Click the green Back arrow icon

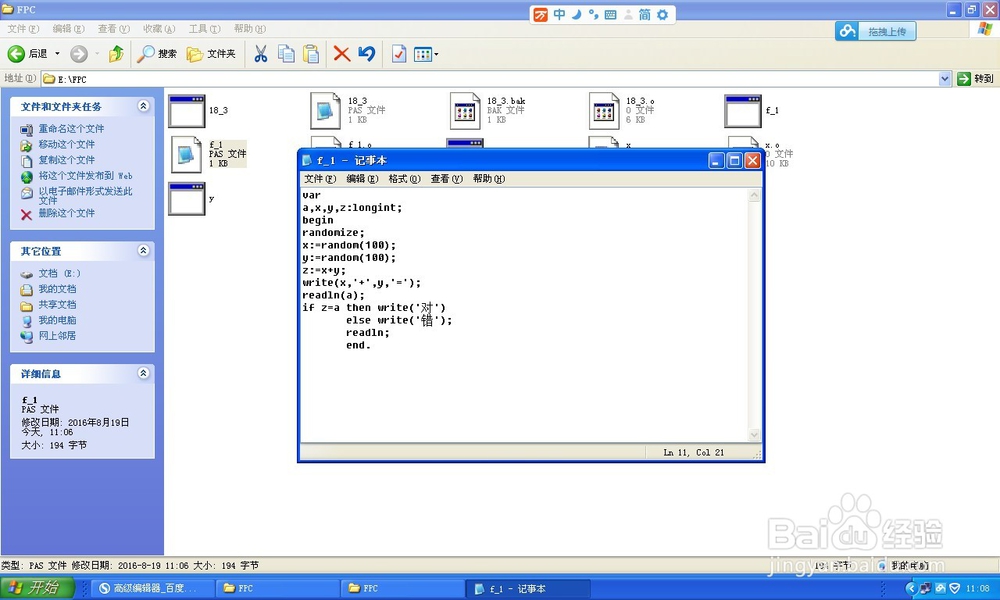click(x=16, y=54)
